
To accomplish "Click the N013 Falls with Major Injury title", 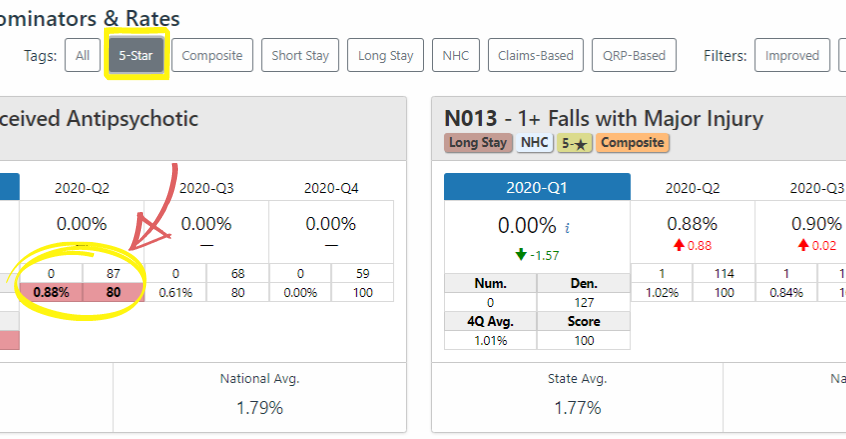I will point(603,119).
